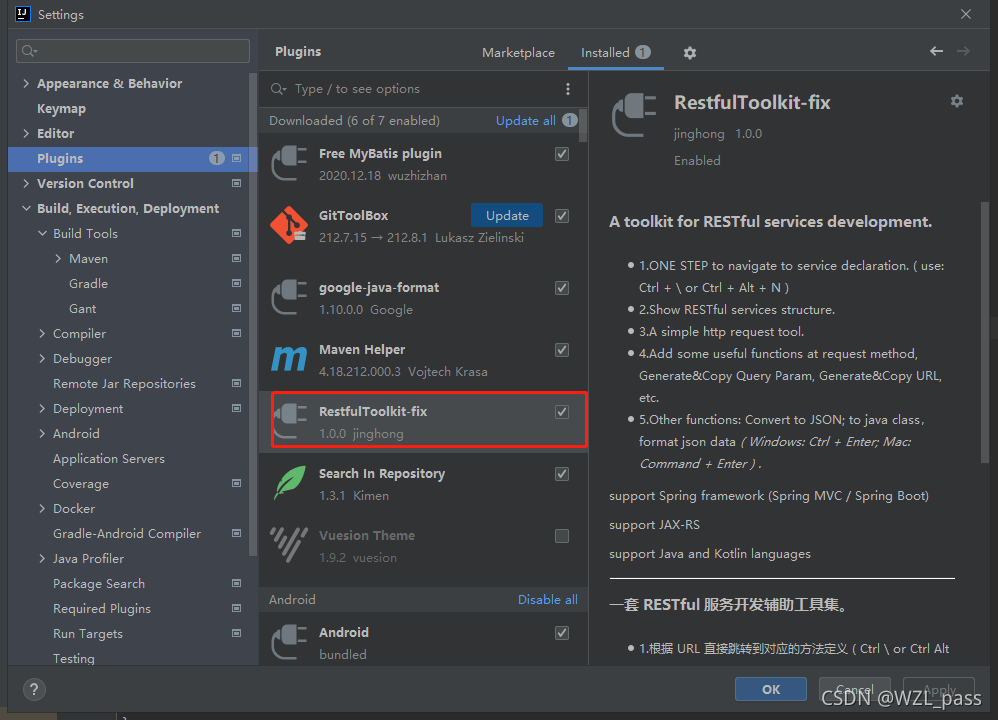The width and height of the screenshot is (998, 720).
Task: Click the project-level icon beside Package Search
Action: (237, 584)
